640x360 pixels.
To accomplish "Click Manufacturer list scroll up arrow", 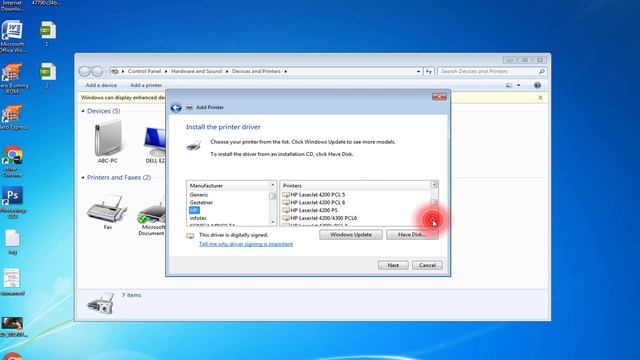I will point(273,185).
